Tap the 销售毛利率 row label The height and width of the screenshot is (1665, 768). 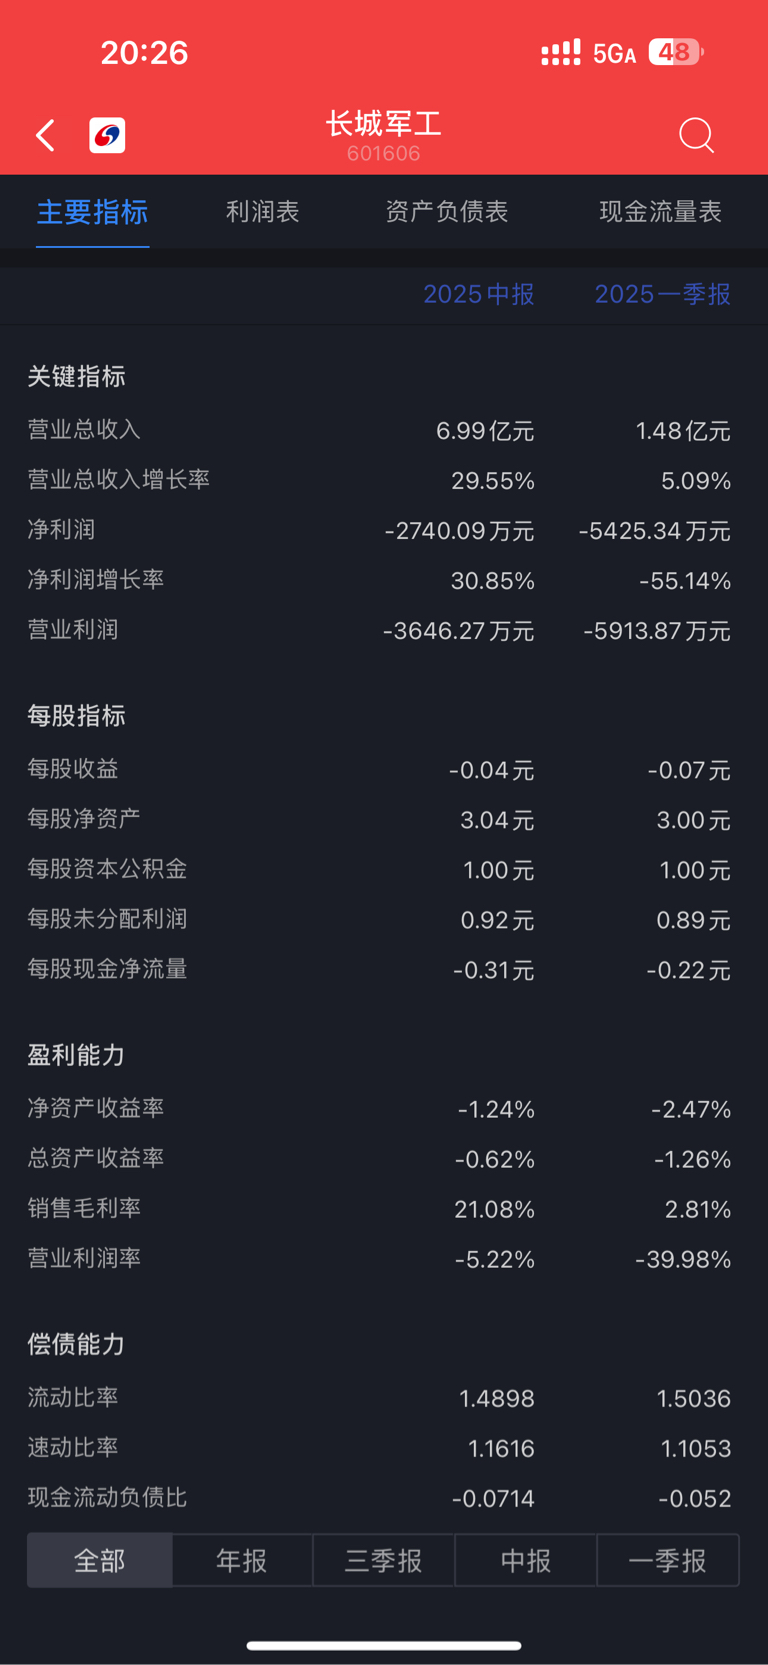point(84,1208)
